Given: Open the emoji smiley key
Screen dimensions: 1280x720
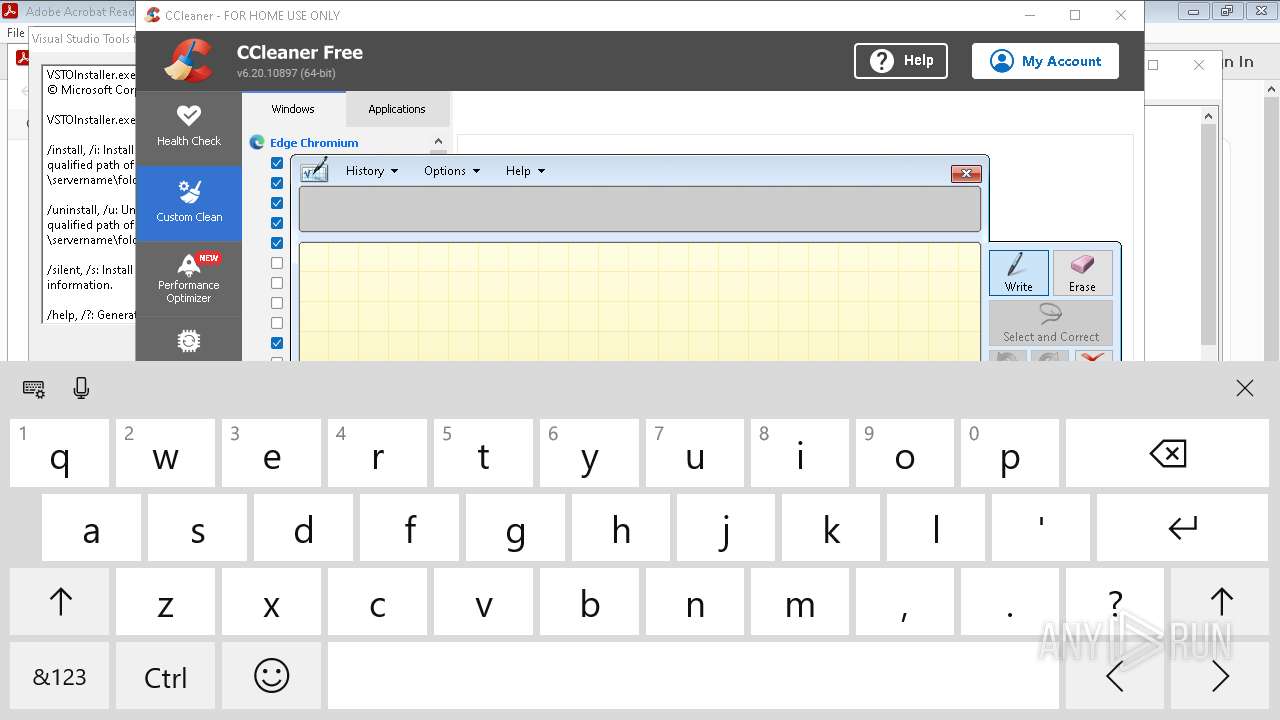Looking at the screenshot, I should pos(271,677).
